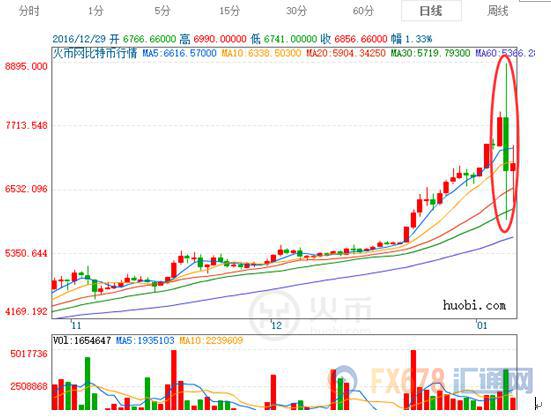
Task: Click the 7713.548 price axis label
Action: (26, 125)
